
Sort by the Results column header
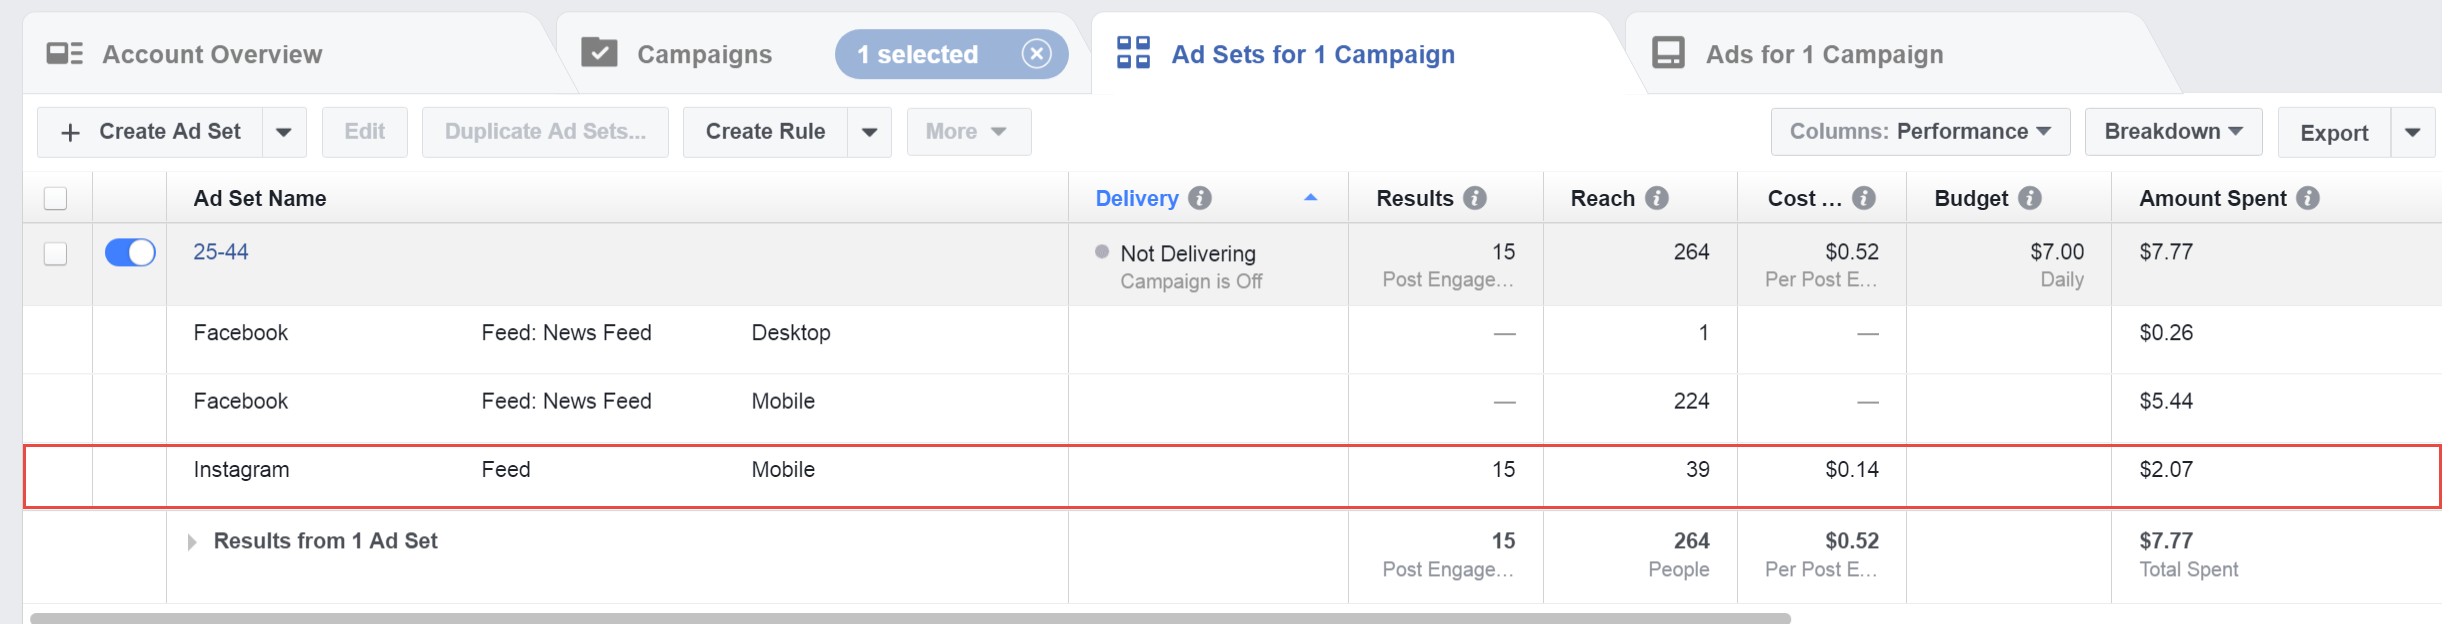[x=1415, y=198]
